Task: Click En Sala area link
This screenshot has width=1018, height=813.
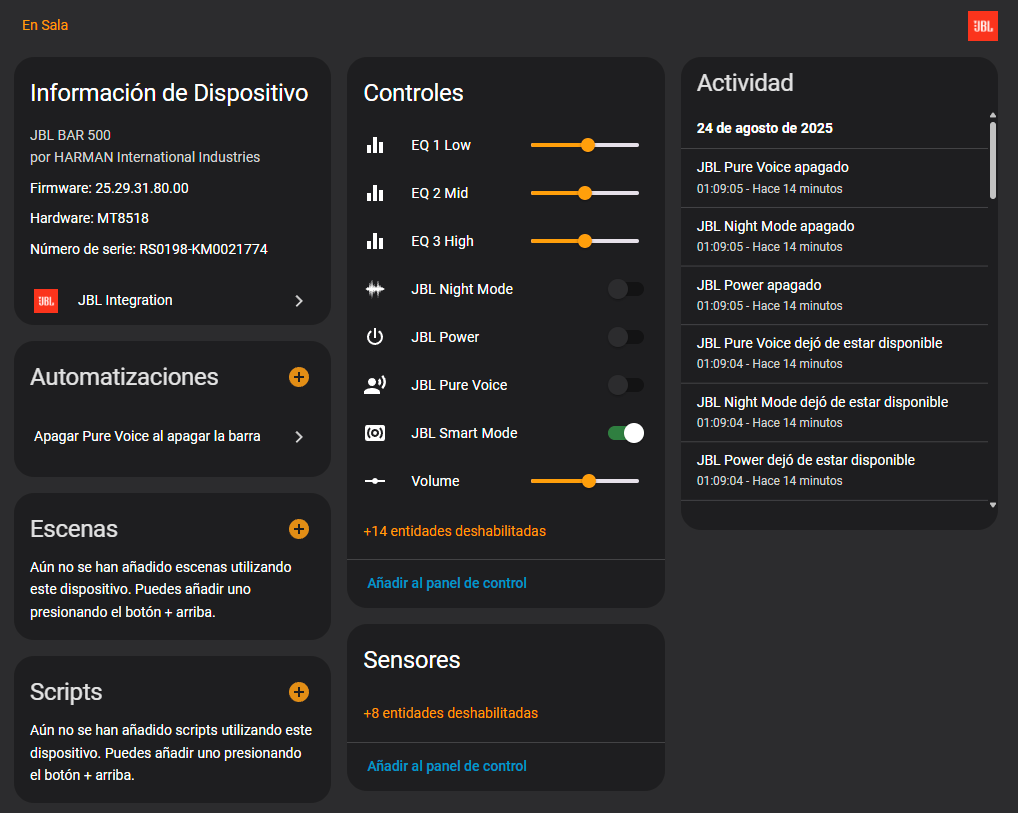Action: point(45,25)
